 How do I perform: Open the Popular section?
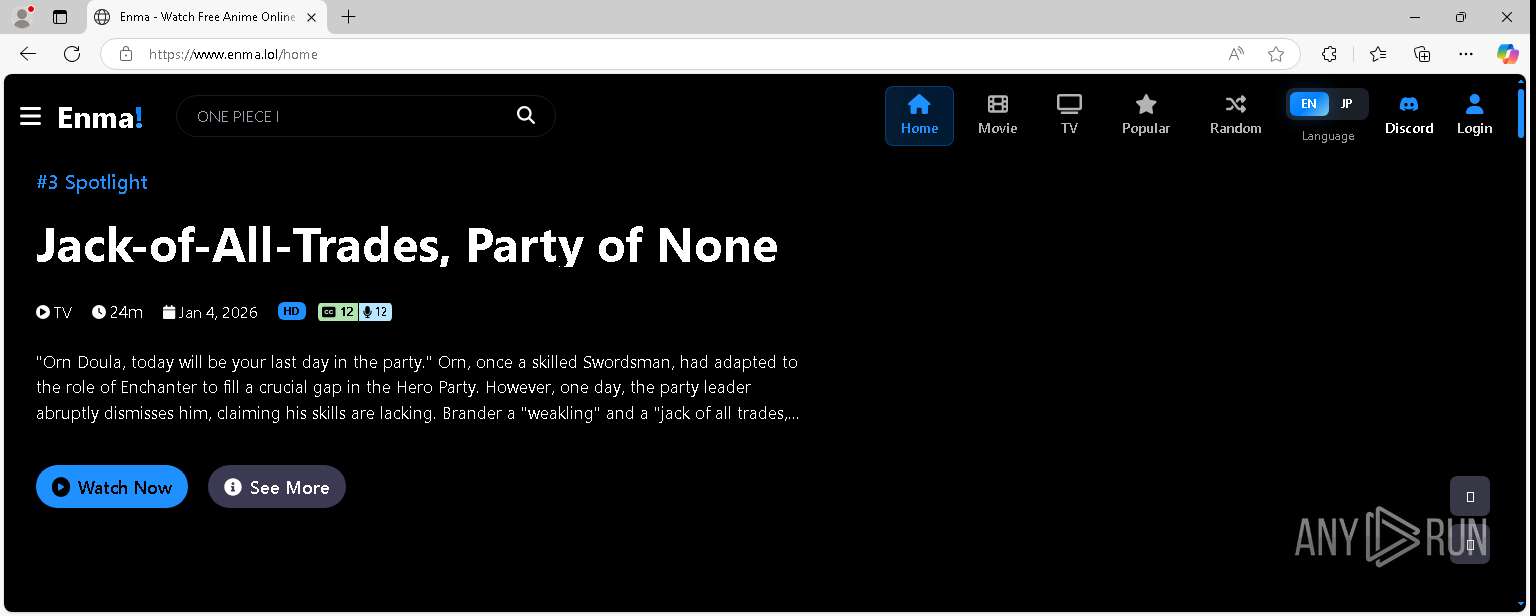[x=1146, y=116]
